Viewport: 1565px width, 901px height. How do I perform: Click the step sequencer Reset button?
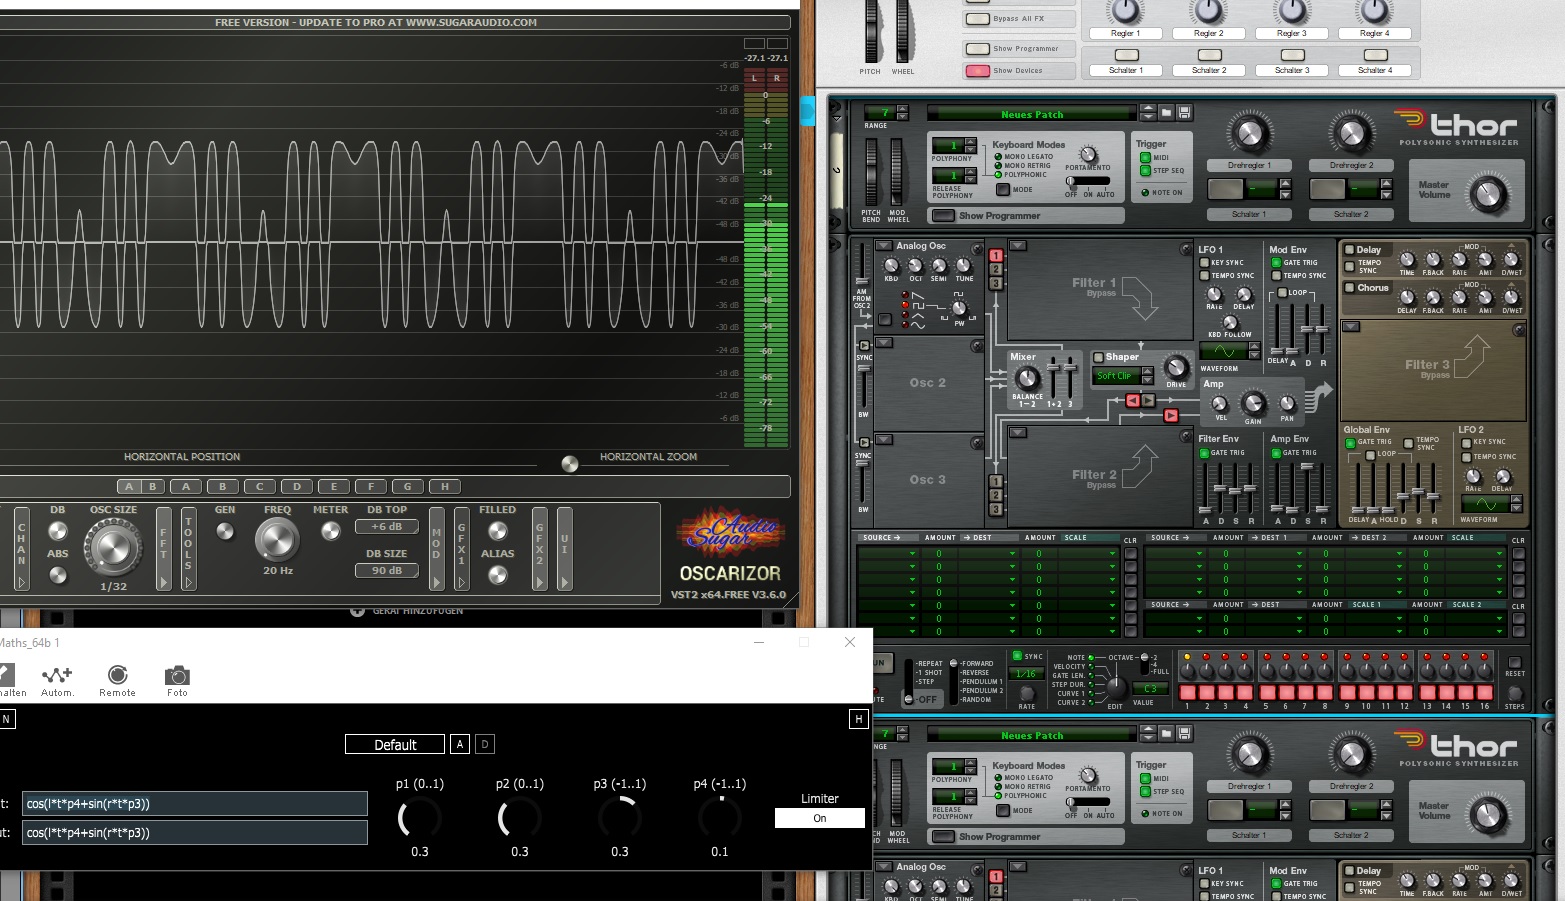pyautogui.click(x=1515, y=663)
